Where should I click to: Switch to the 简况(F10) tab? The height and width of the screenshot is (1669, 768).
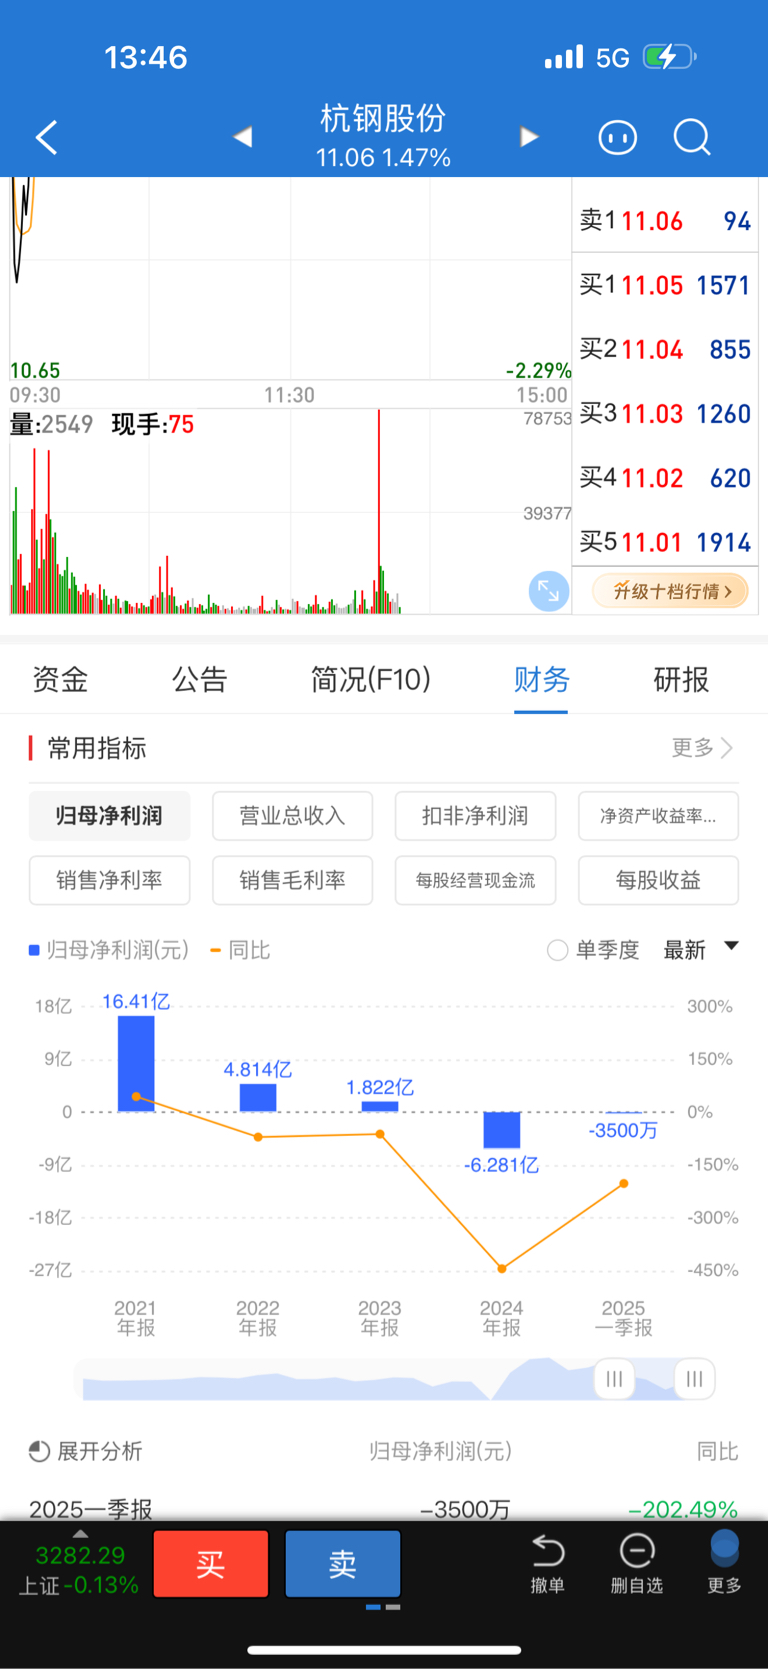coord(371,680)
